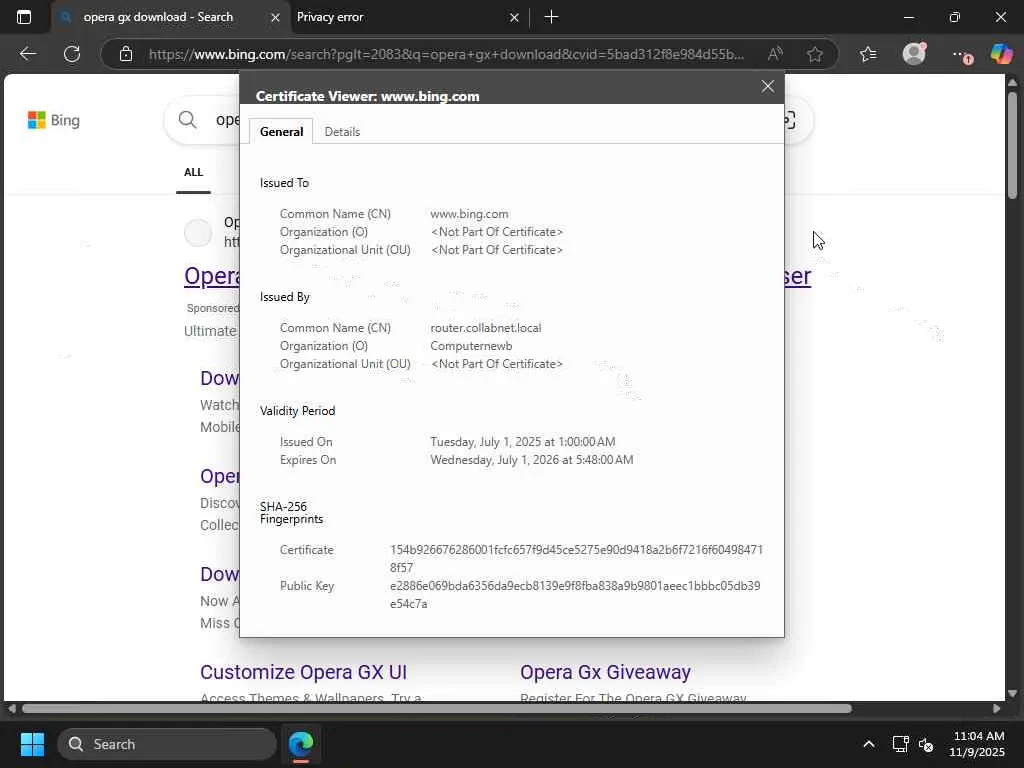Click the horizontal scrollbar right arrow
Image resolution: width=1024 pixels, height=768 pixels.
(996, 709)
